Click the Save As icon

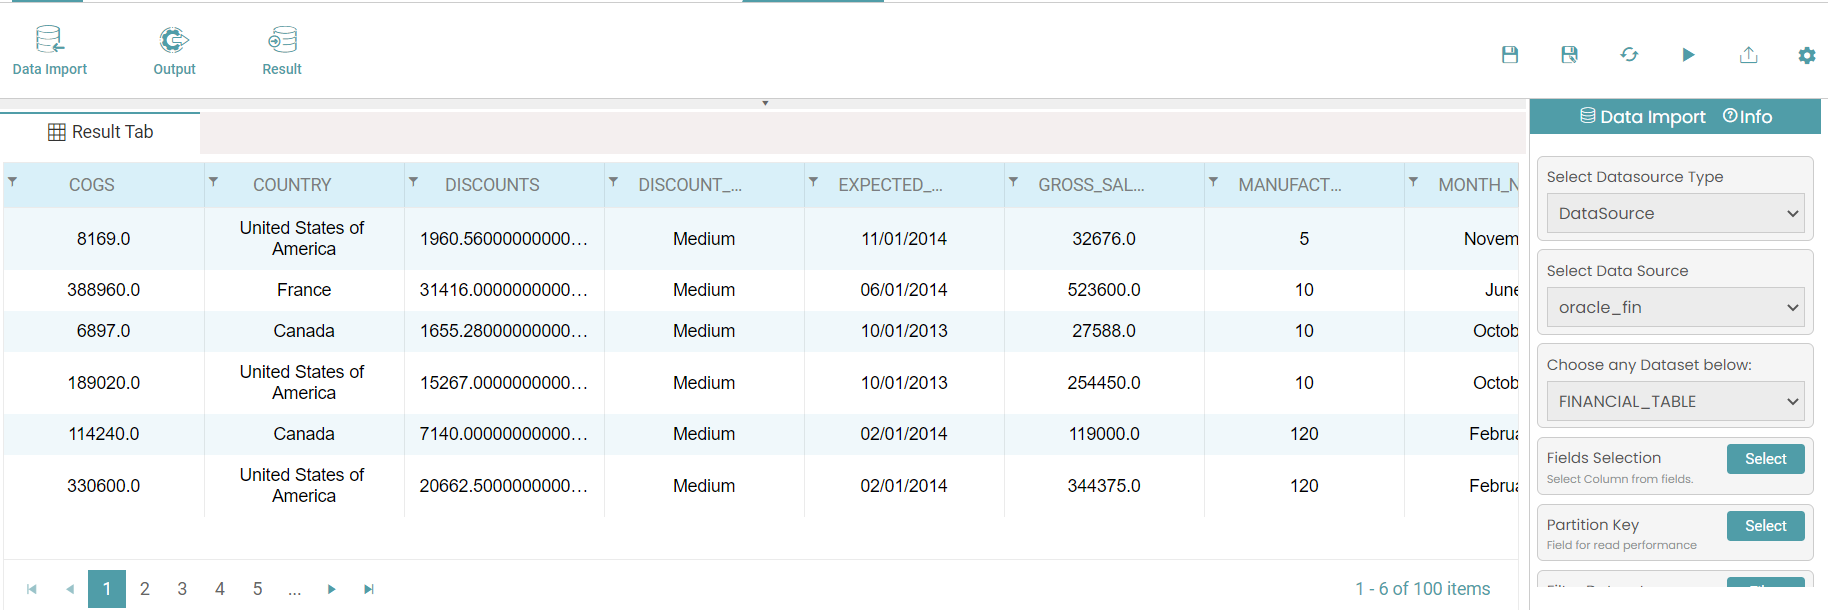1569,55
